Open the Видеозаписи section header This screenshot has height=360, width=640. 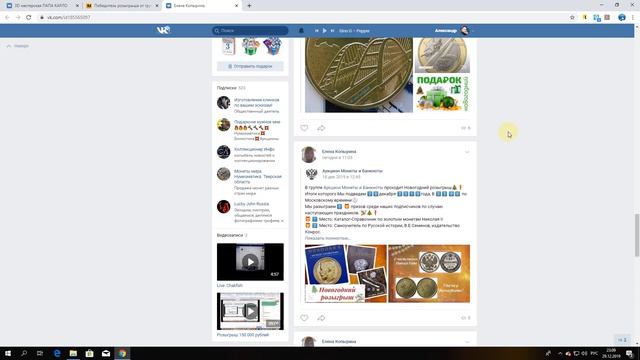click(x=232, y=235)
